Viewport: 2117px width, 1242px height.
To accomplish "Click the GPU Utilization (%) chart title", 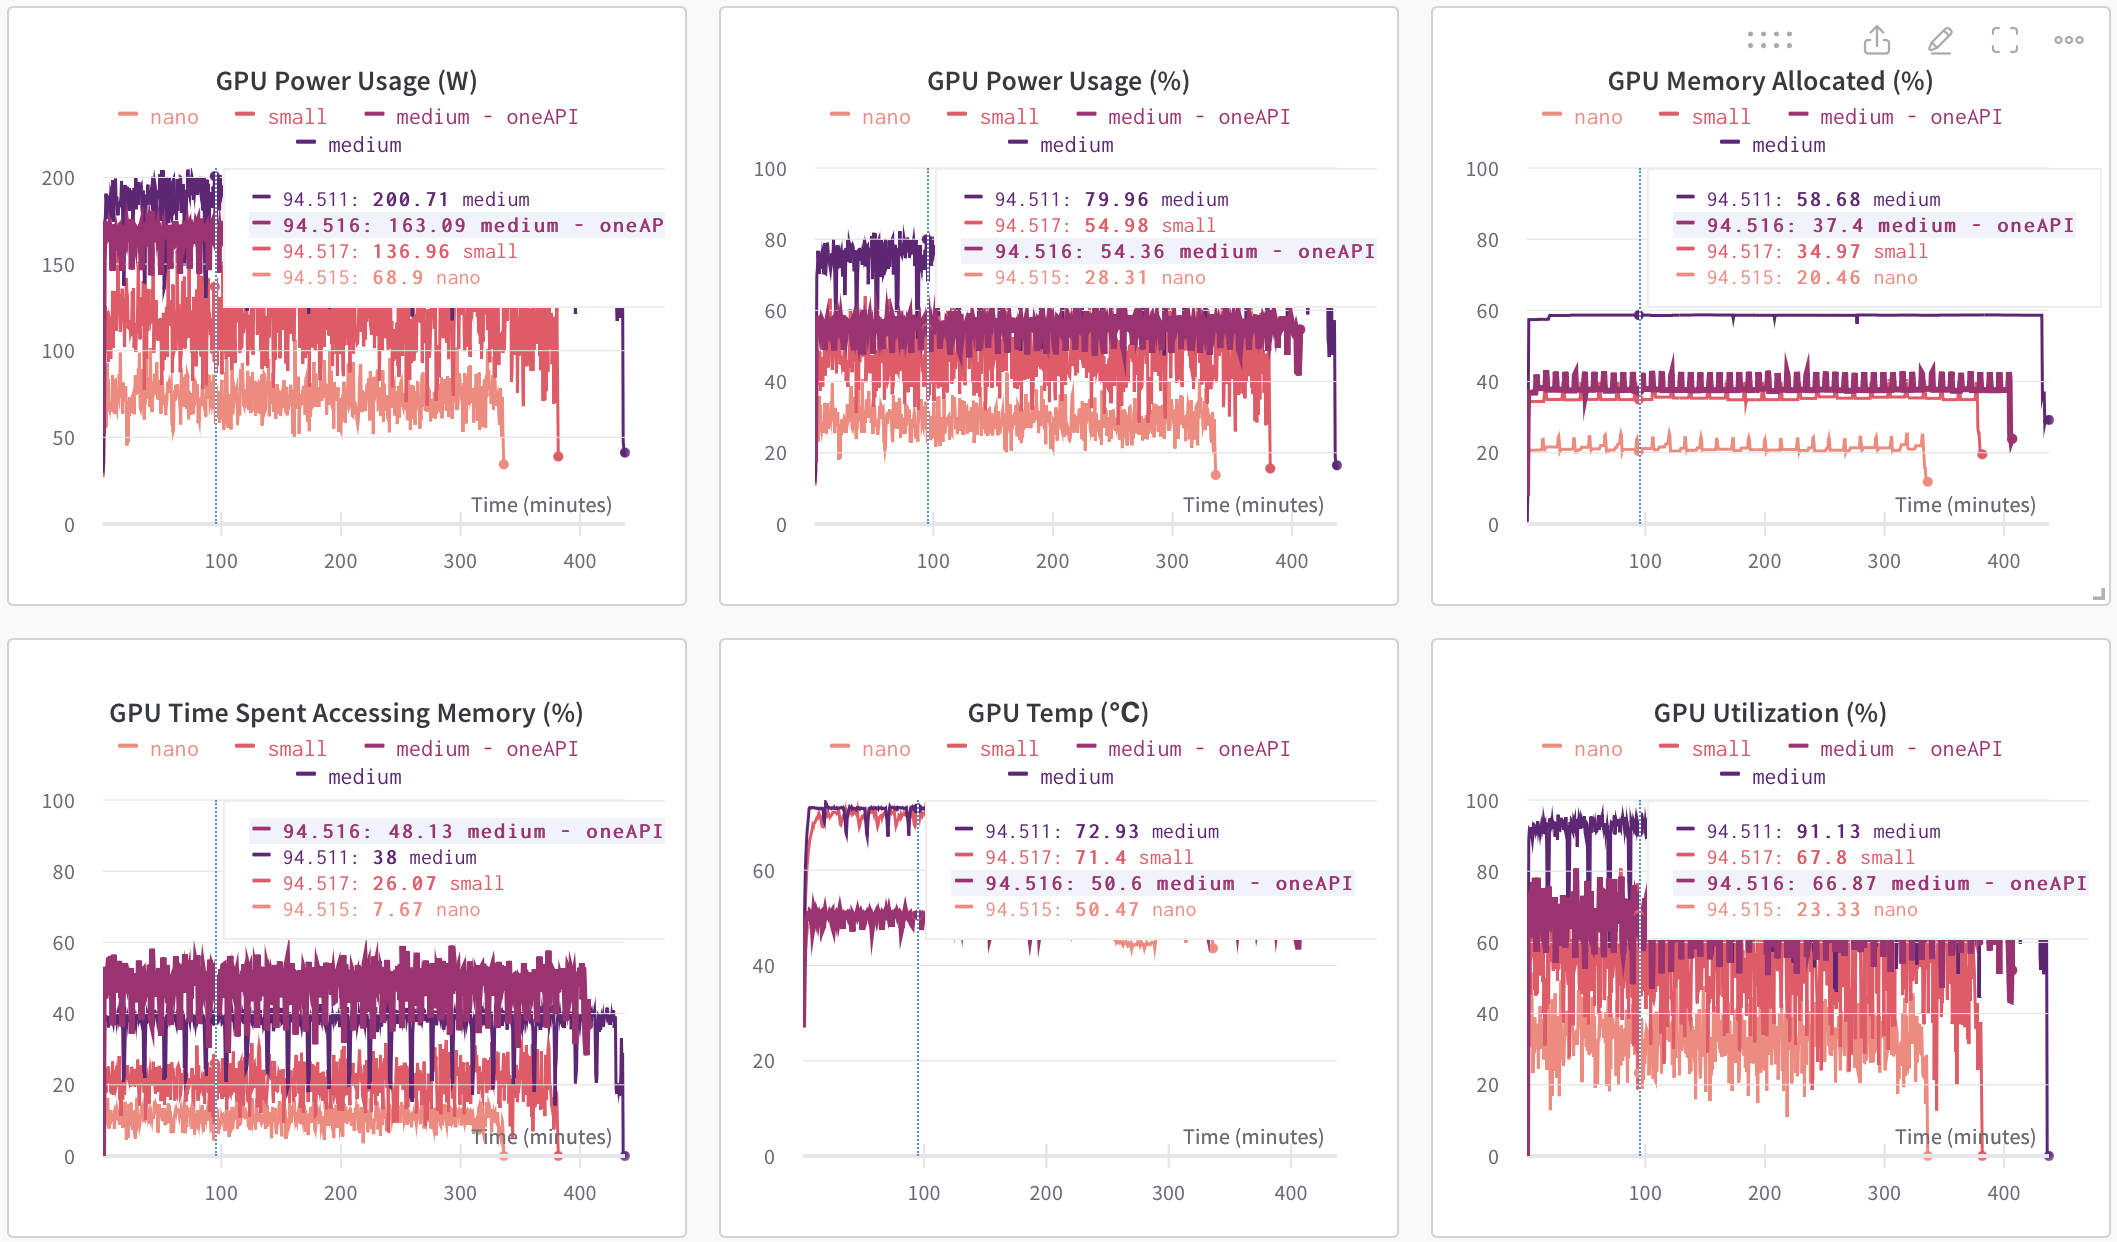I will coord(1769,713).
